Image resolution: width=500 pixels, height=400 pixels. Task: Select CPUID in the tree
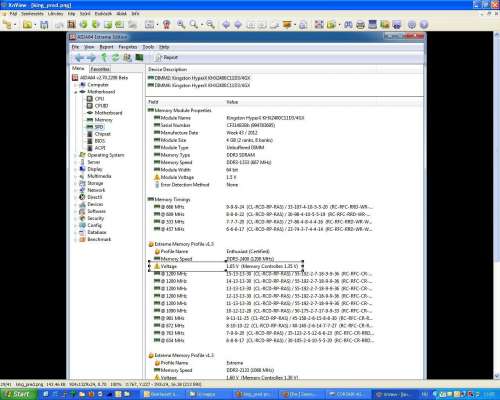101,106
